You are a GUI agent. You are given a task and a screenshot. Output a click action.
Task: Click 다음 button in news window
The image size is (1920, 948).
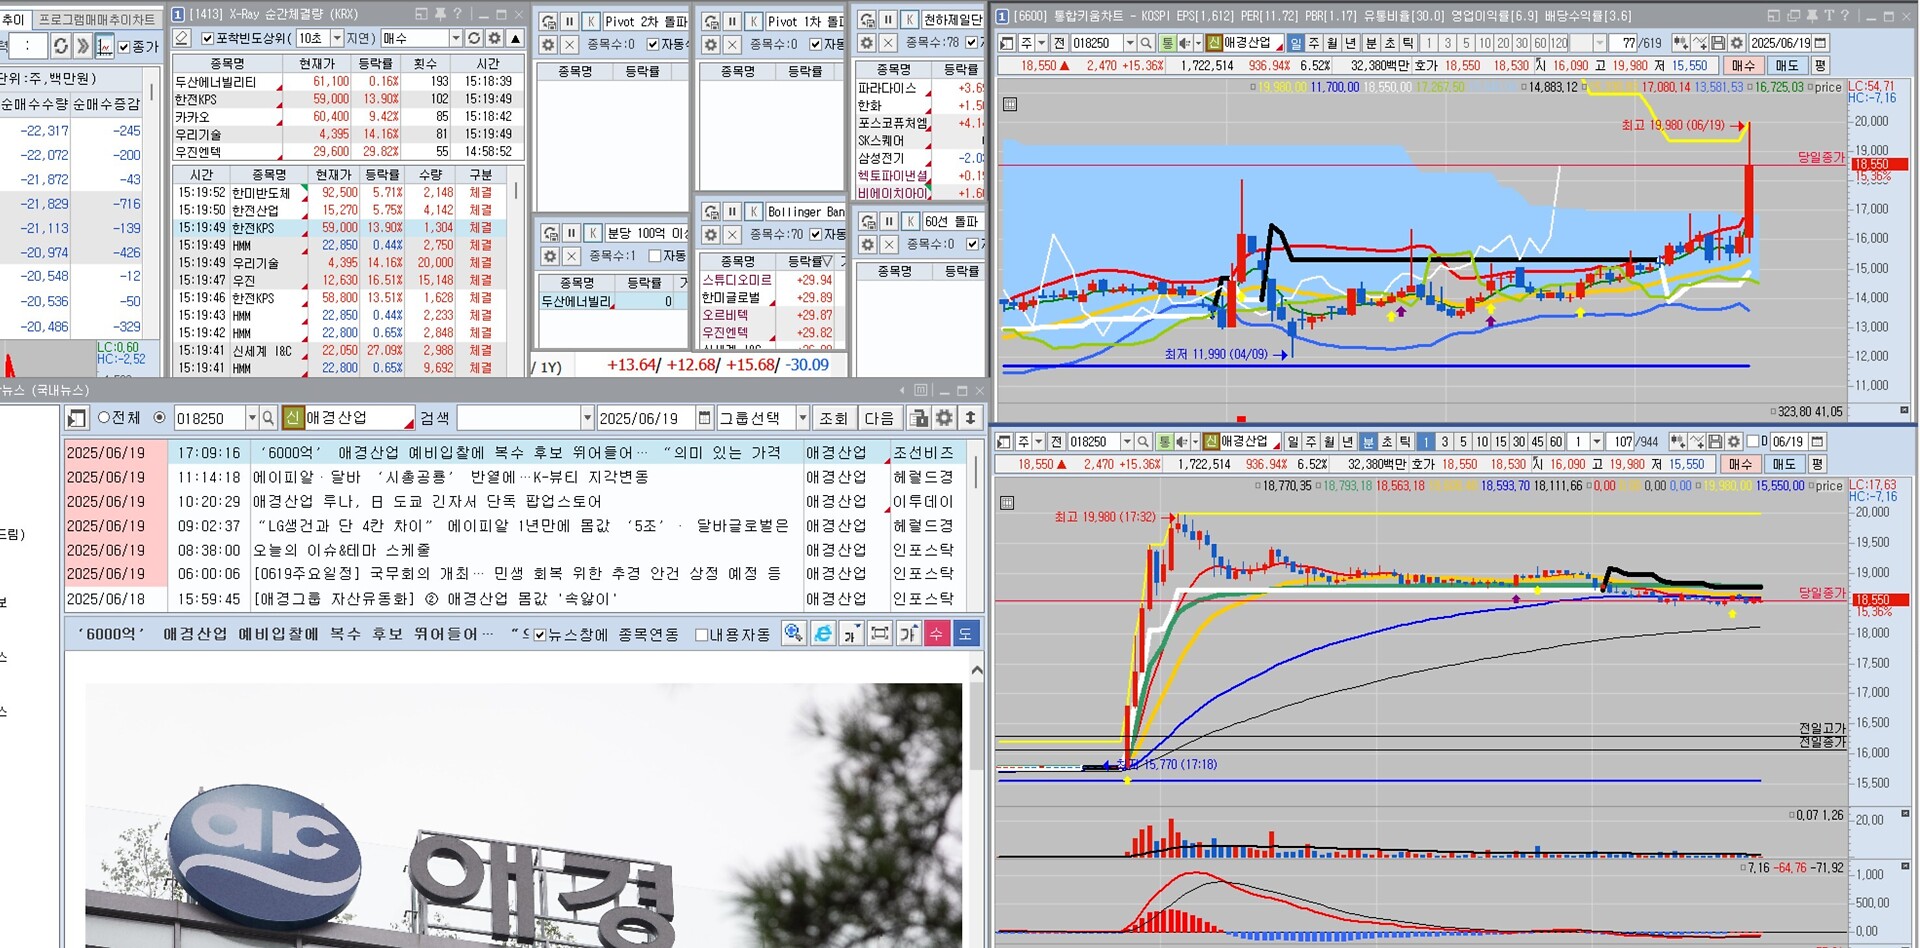(x=879, y=418)
